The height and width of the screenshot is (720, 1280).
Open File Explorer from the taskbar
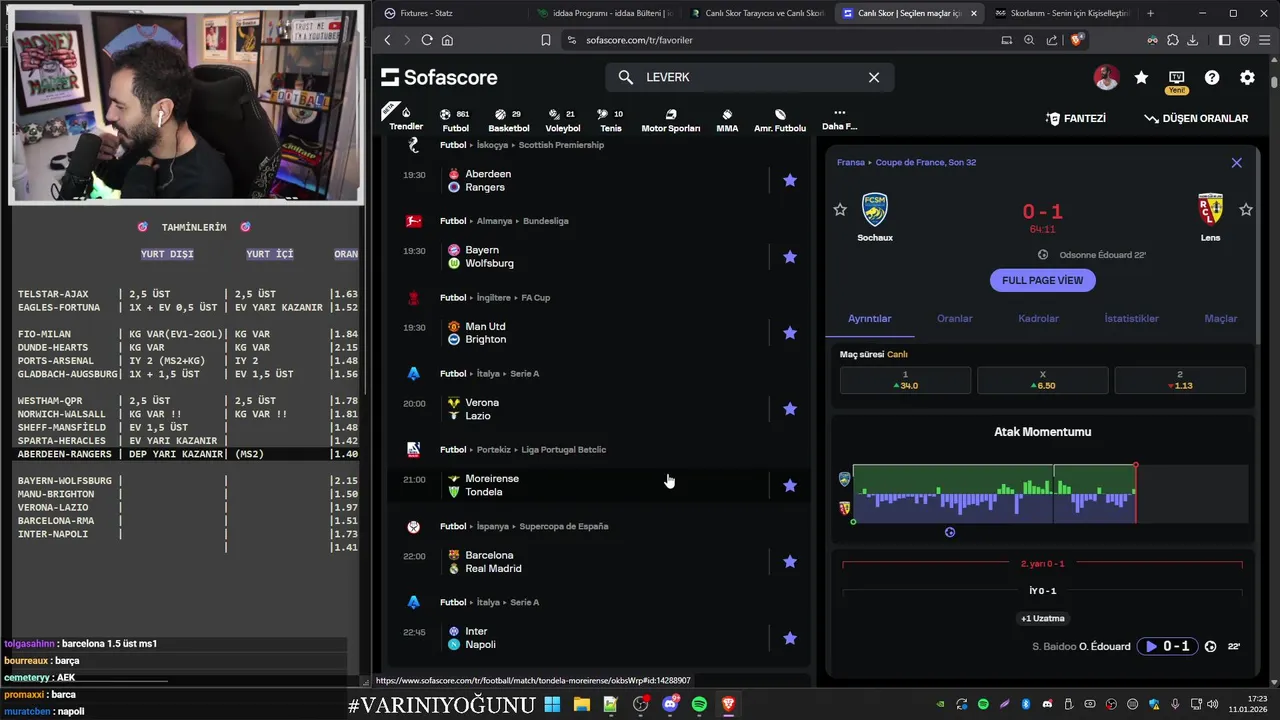click(582, 705)
